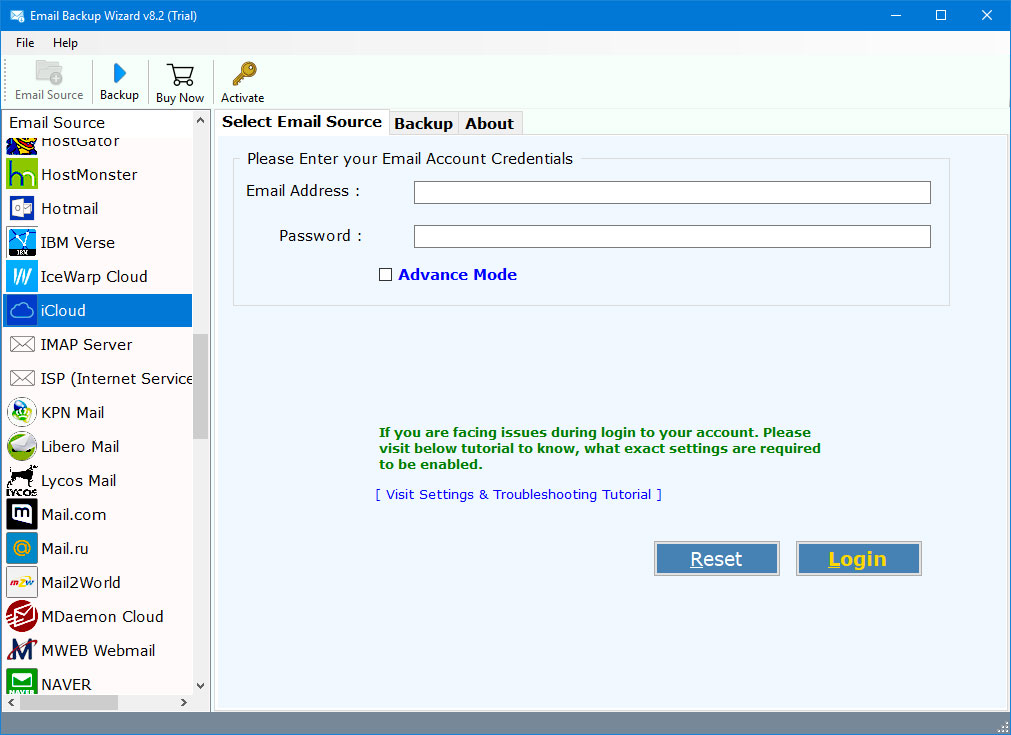Choose Lycos Mail text entry

point(79,481)
